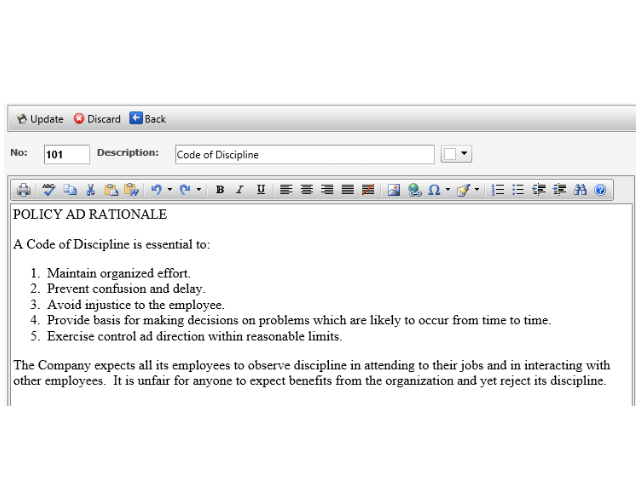Click the white color swatch beside Description
Screen dimensions: 640x480
click(x=450, y=154)
